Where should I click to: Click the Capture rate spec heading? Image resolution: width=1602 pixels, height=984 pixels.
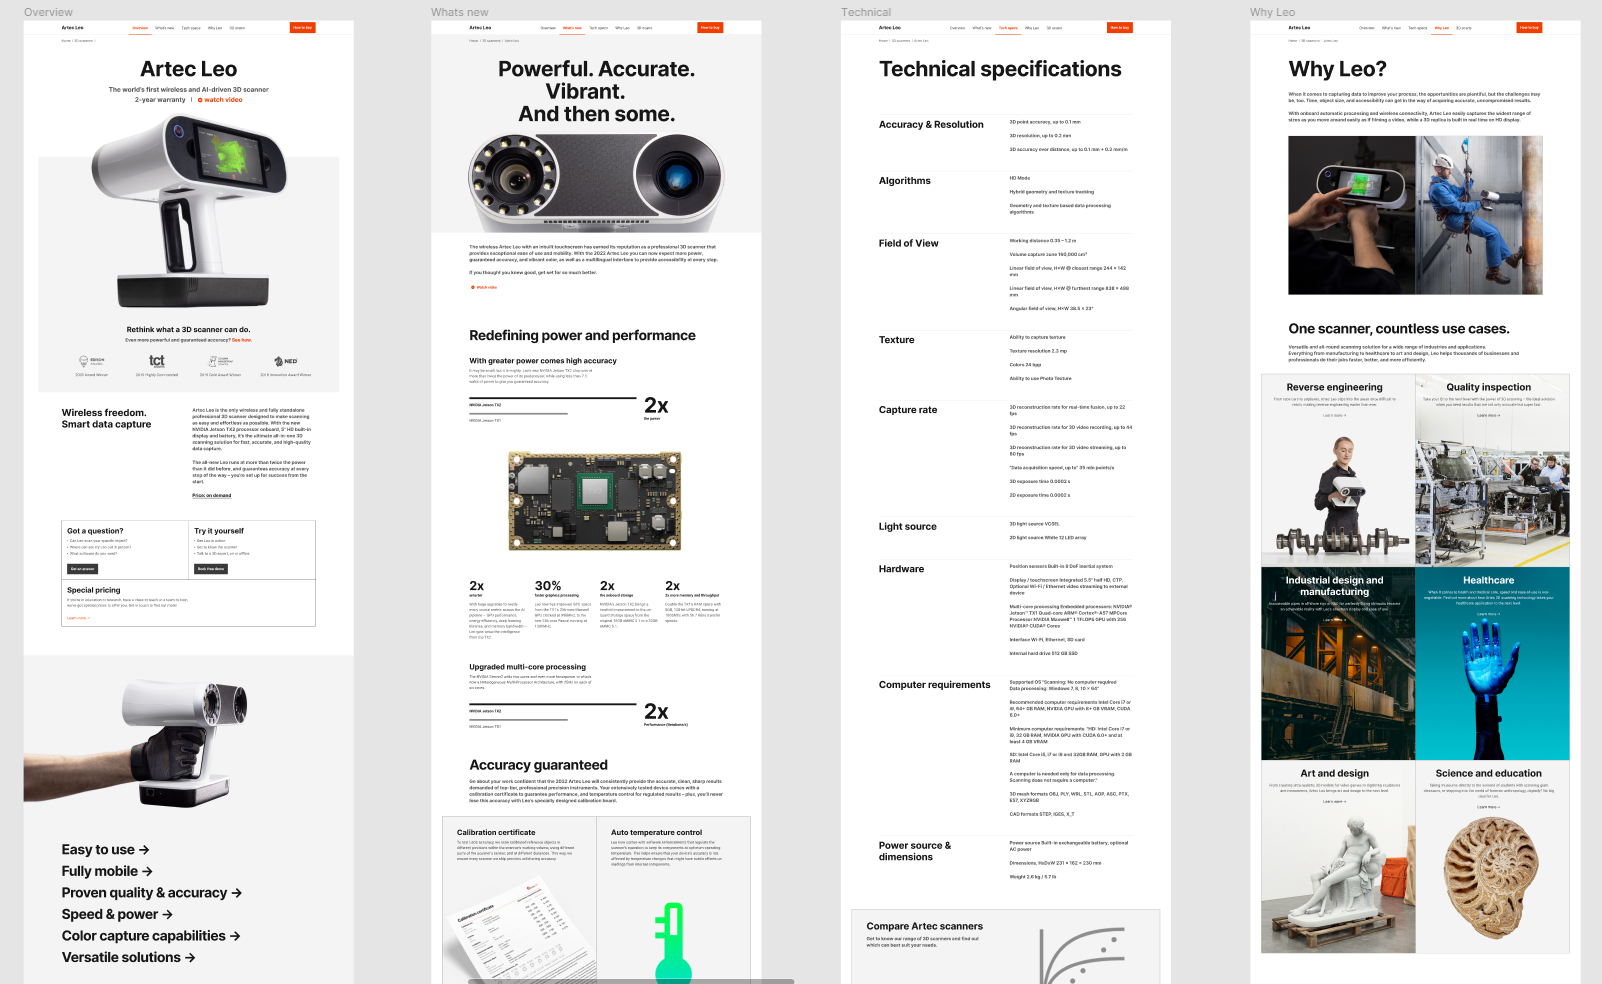click(x=908, y=410)
